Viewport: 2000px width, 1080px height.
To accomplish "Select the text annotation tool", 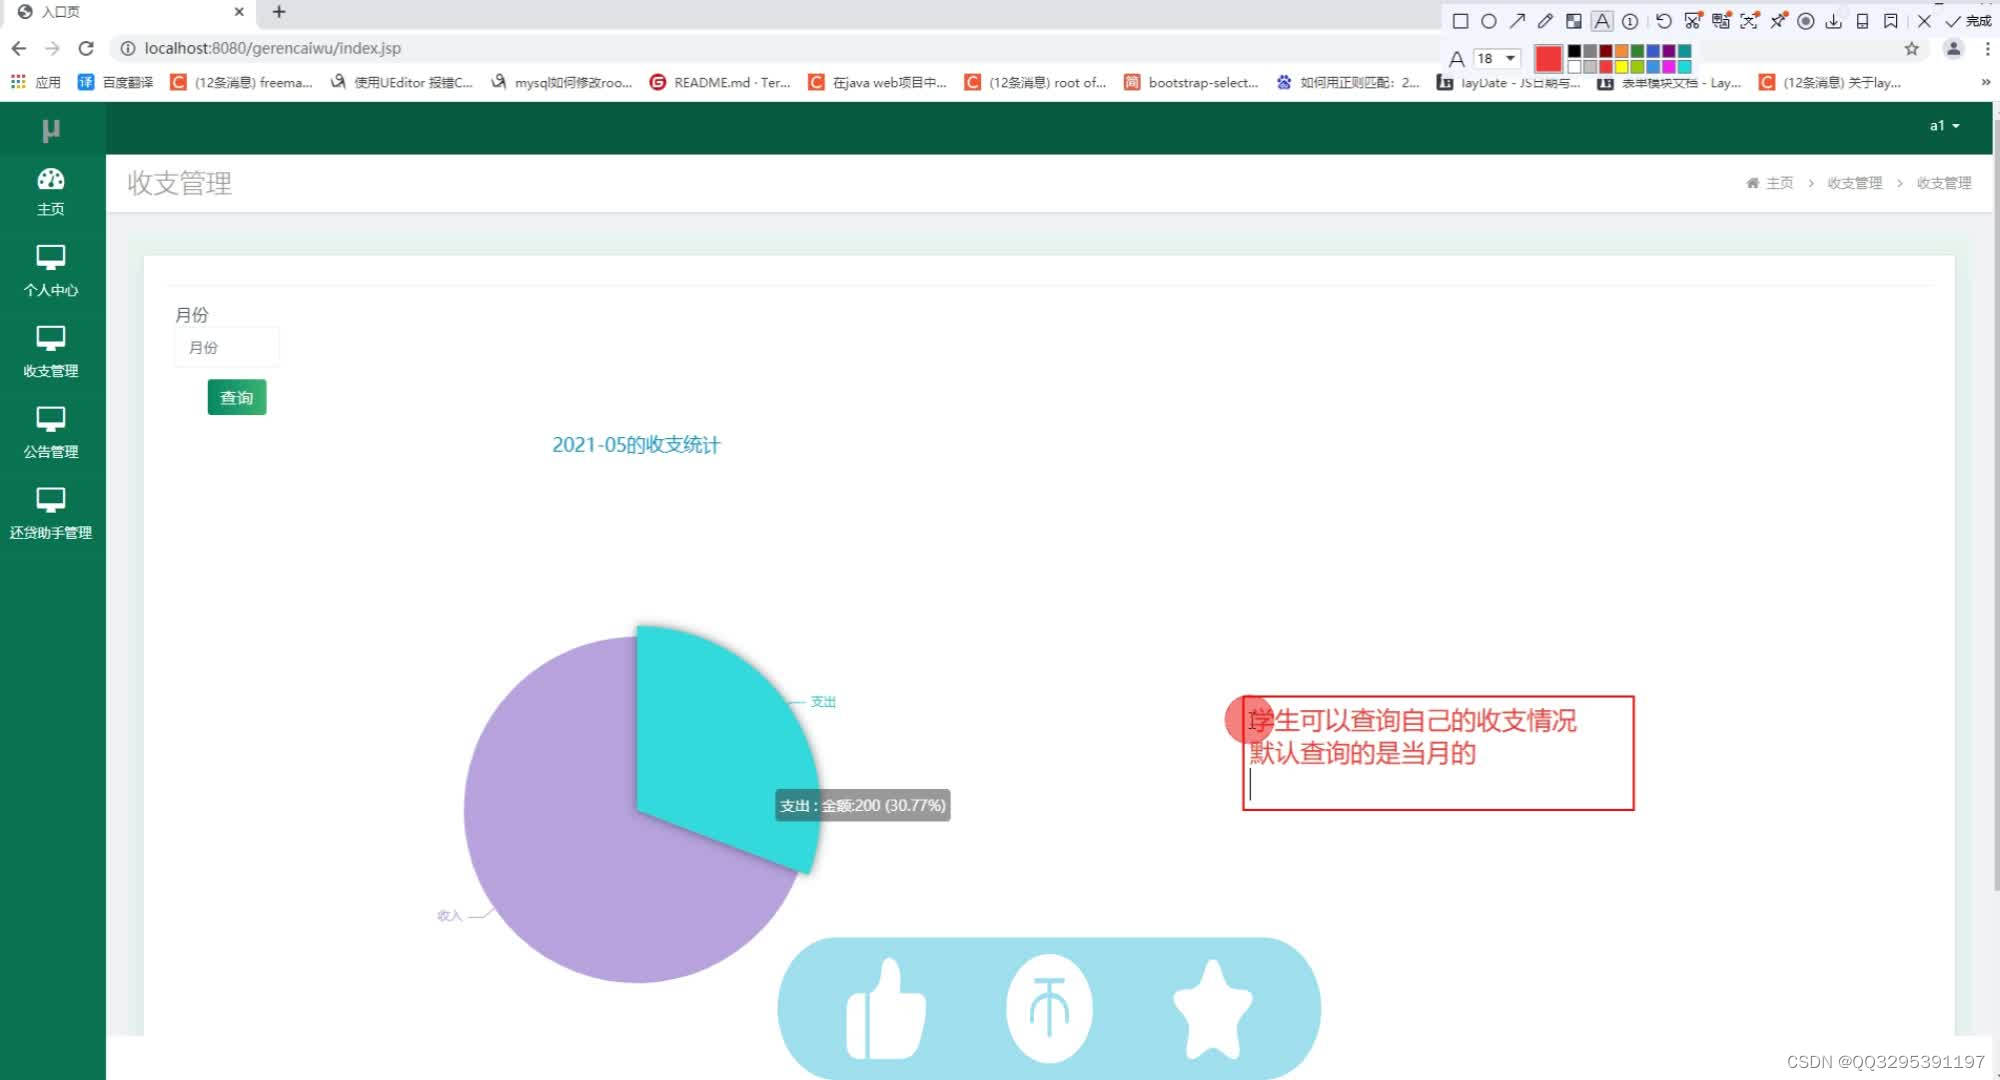I will point(1602,21).
